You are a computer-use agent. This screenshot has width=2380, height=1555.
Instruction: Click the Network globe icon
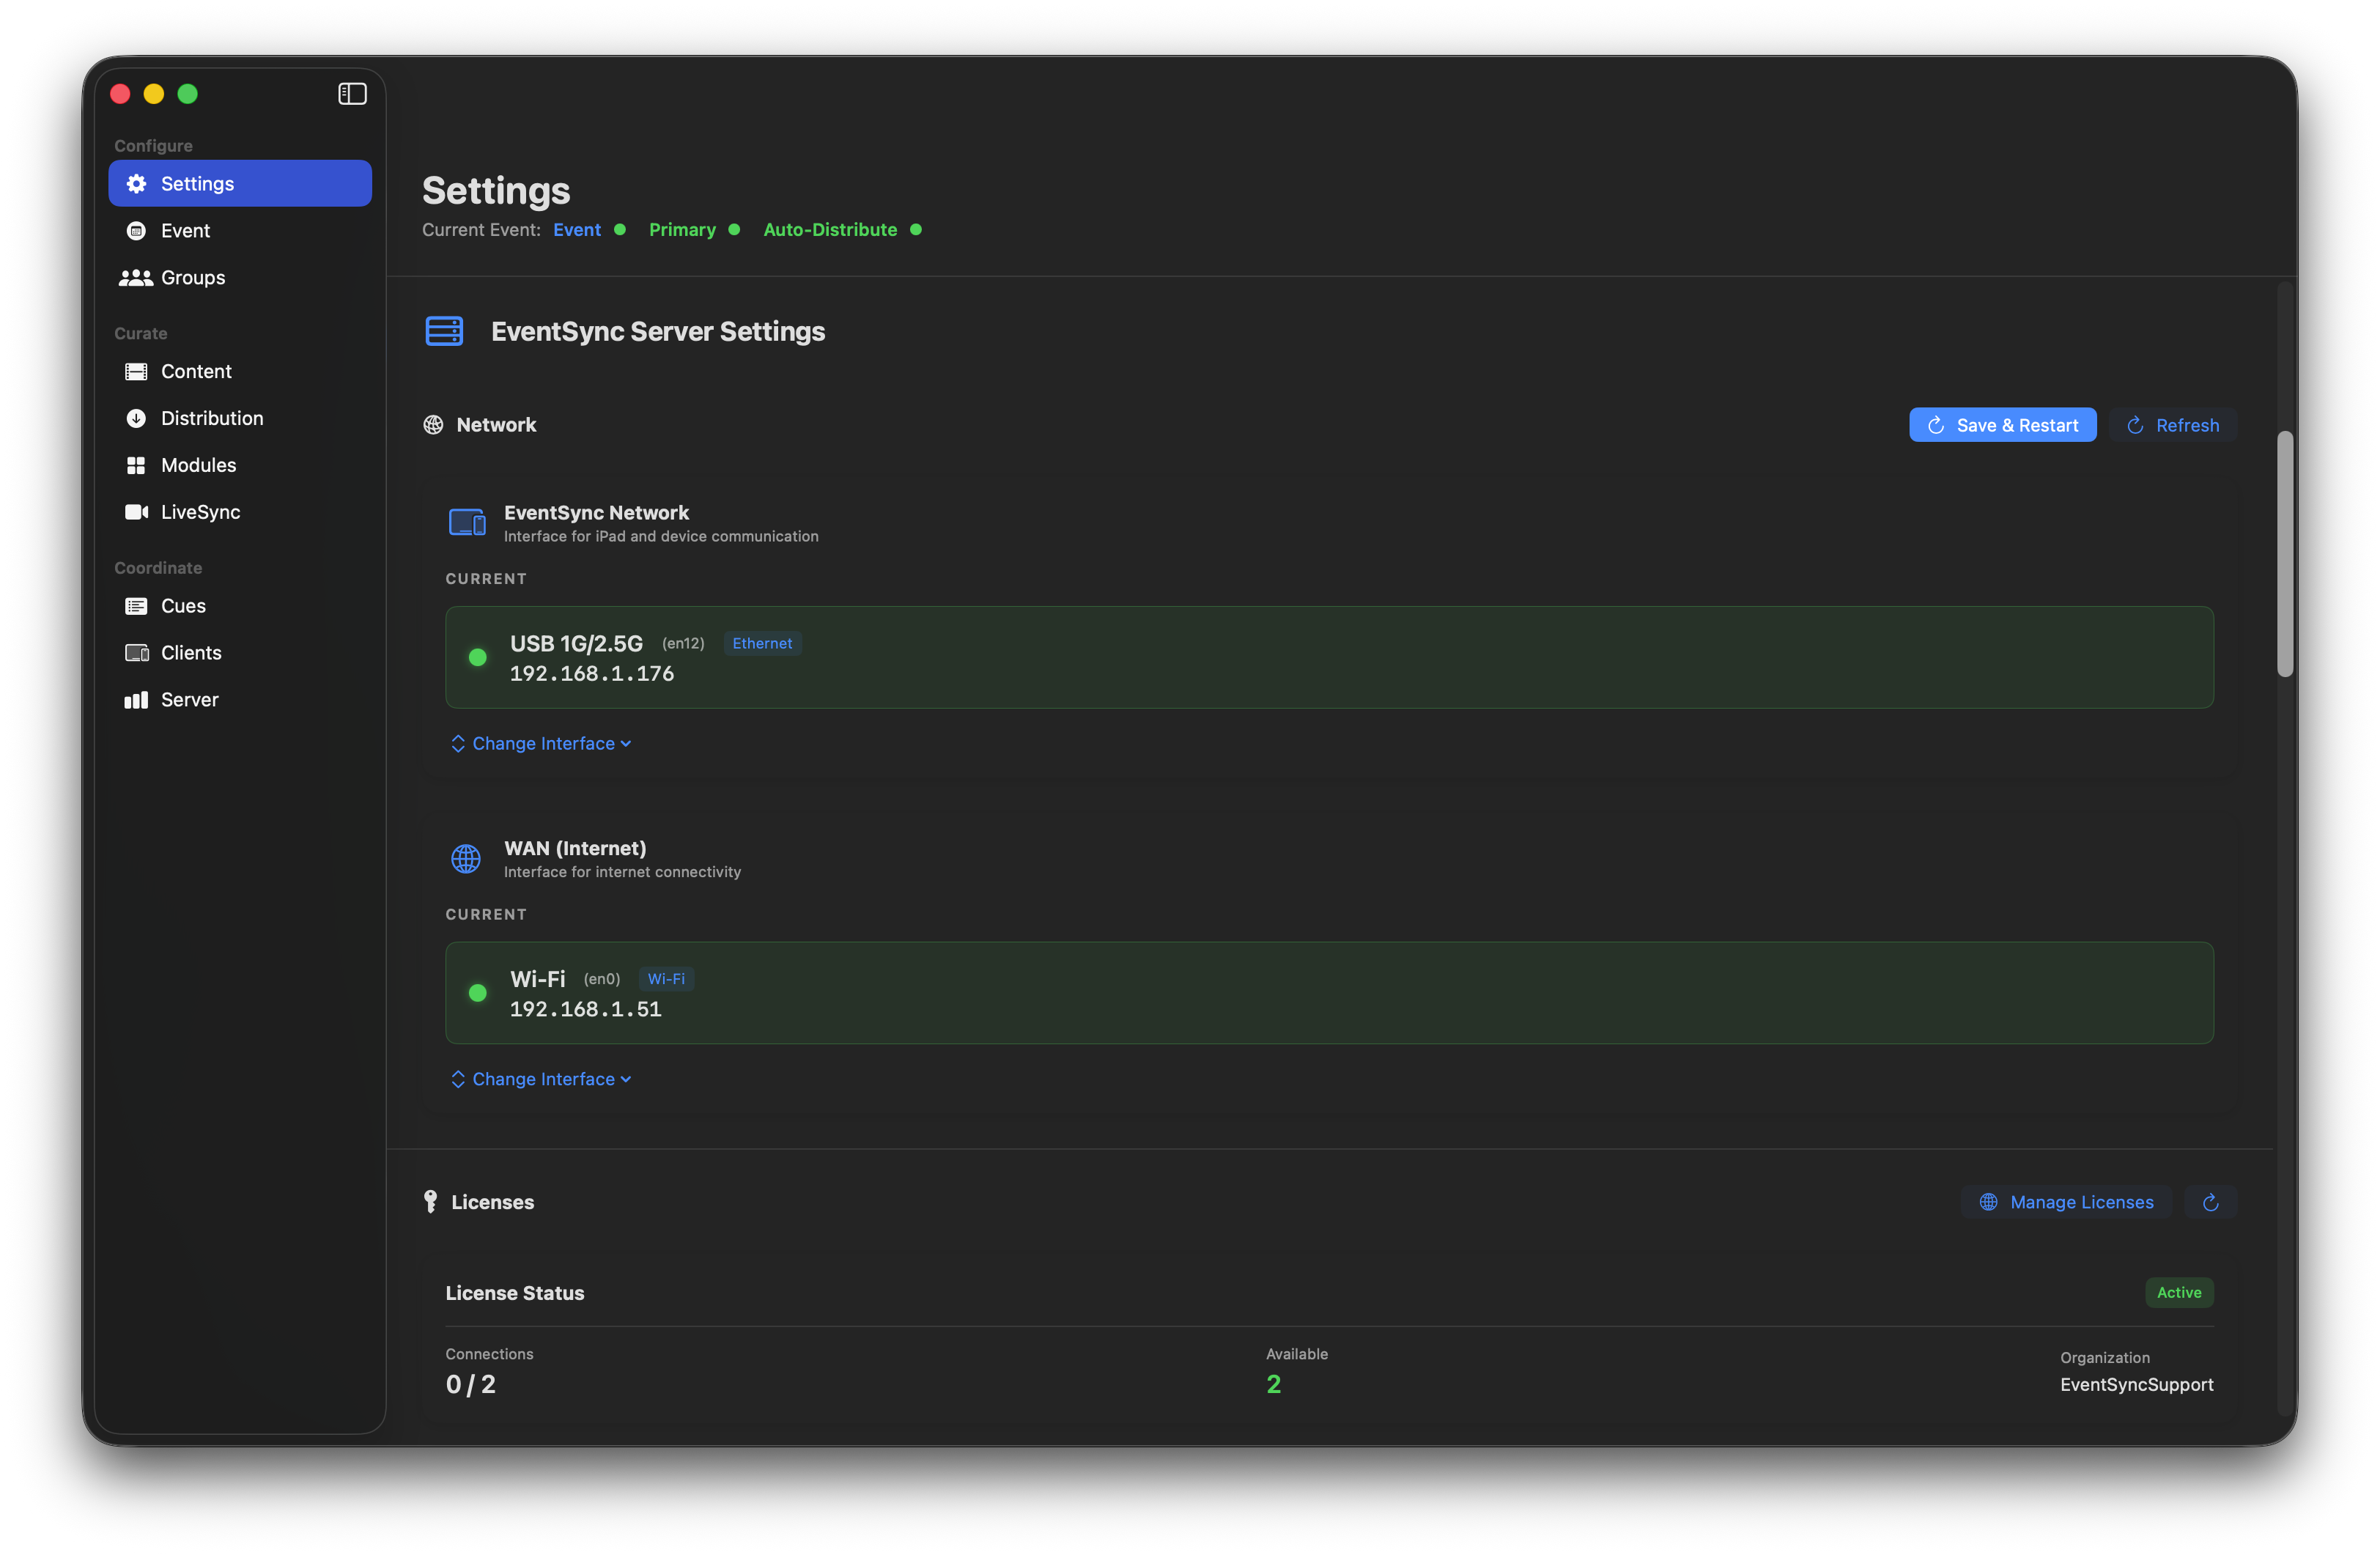pyautogui.click(x=433, y=425)
